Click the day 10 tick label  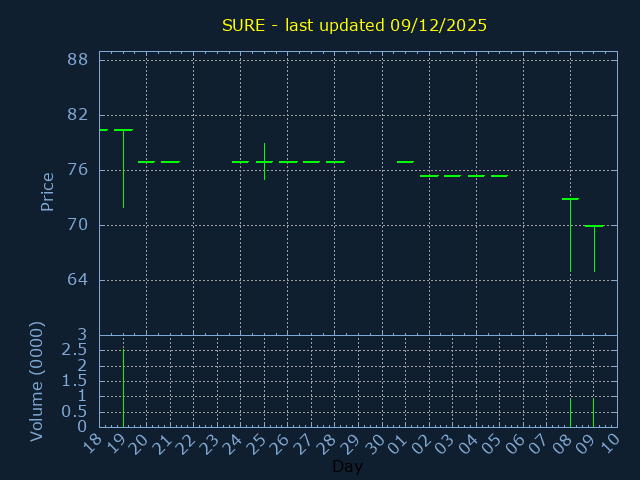click(x=611, y=445)
